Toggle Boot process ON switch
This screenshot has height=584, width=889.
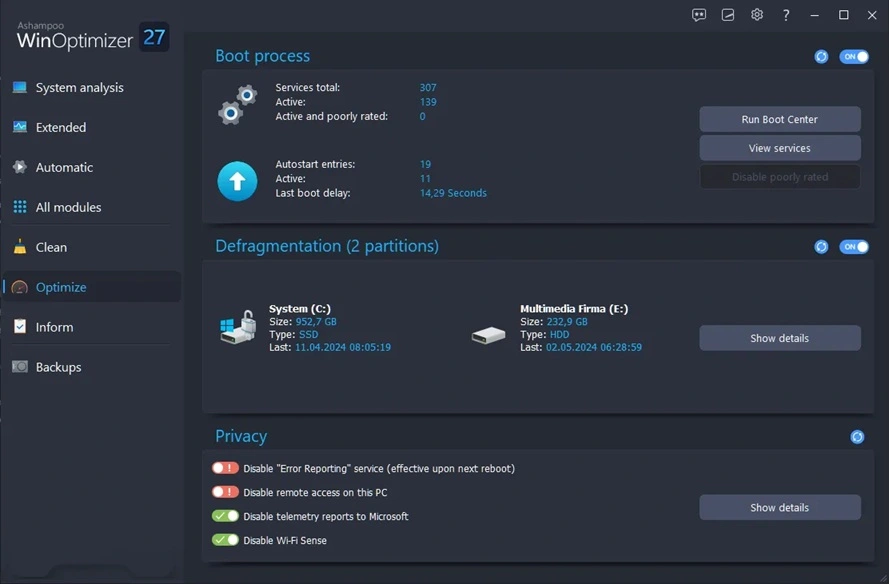click(x=854, y=57)
